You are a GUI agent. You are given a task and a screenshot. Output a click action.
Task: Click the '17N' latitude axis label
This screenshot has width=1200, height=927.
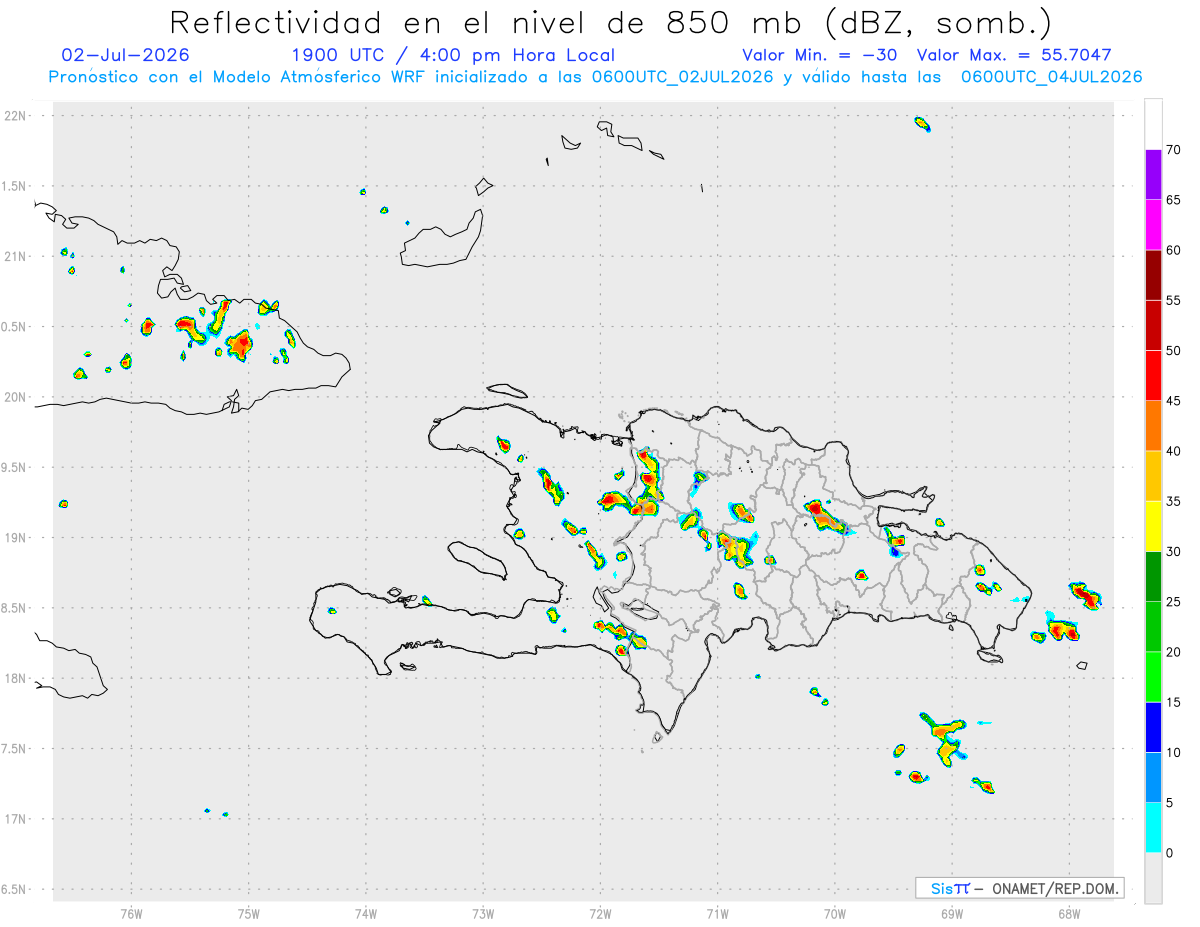pos(15,819)
